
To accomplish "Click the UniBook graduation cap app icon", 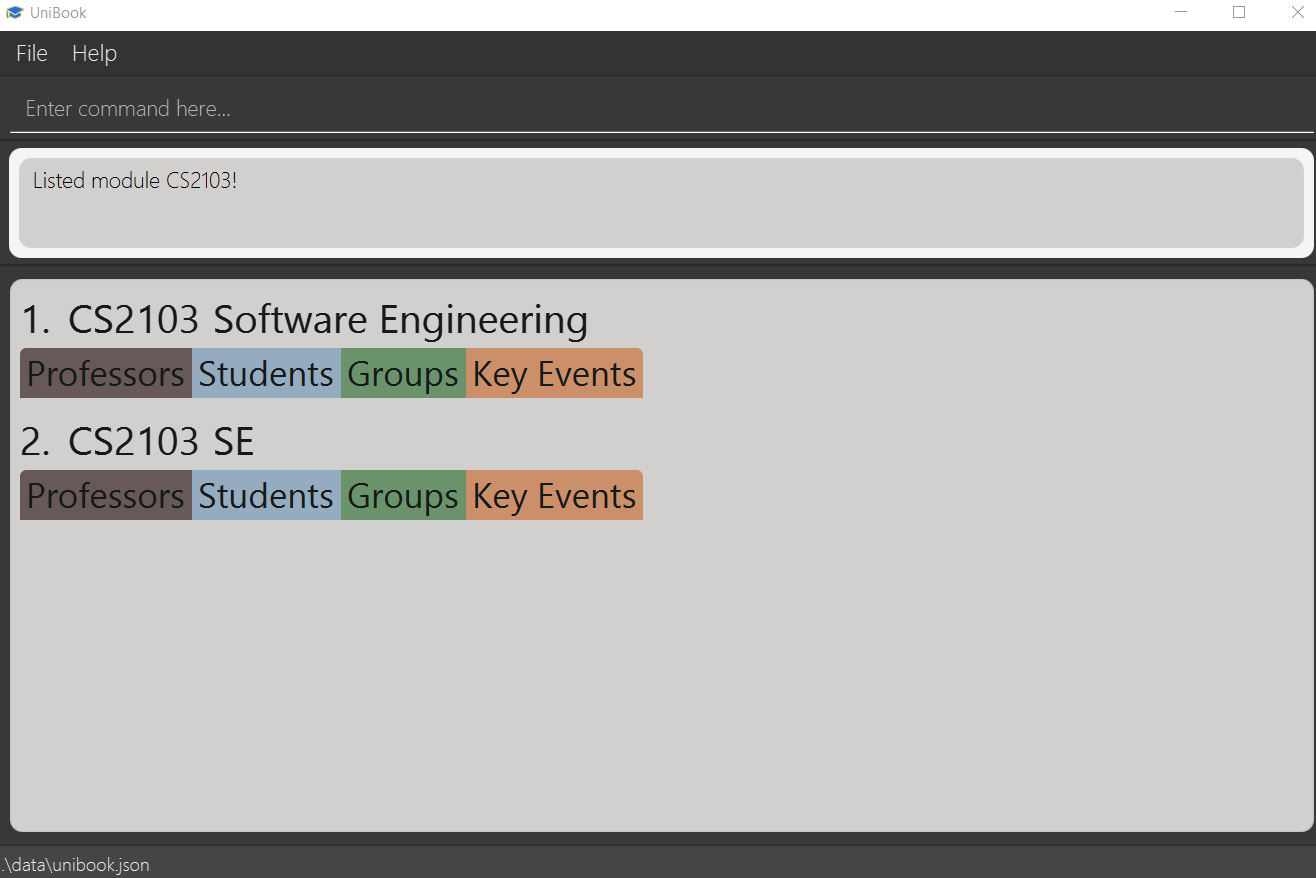I will pyautogui.click(x=14, y=13).
